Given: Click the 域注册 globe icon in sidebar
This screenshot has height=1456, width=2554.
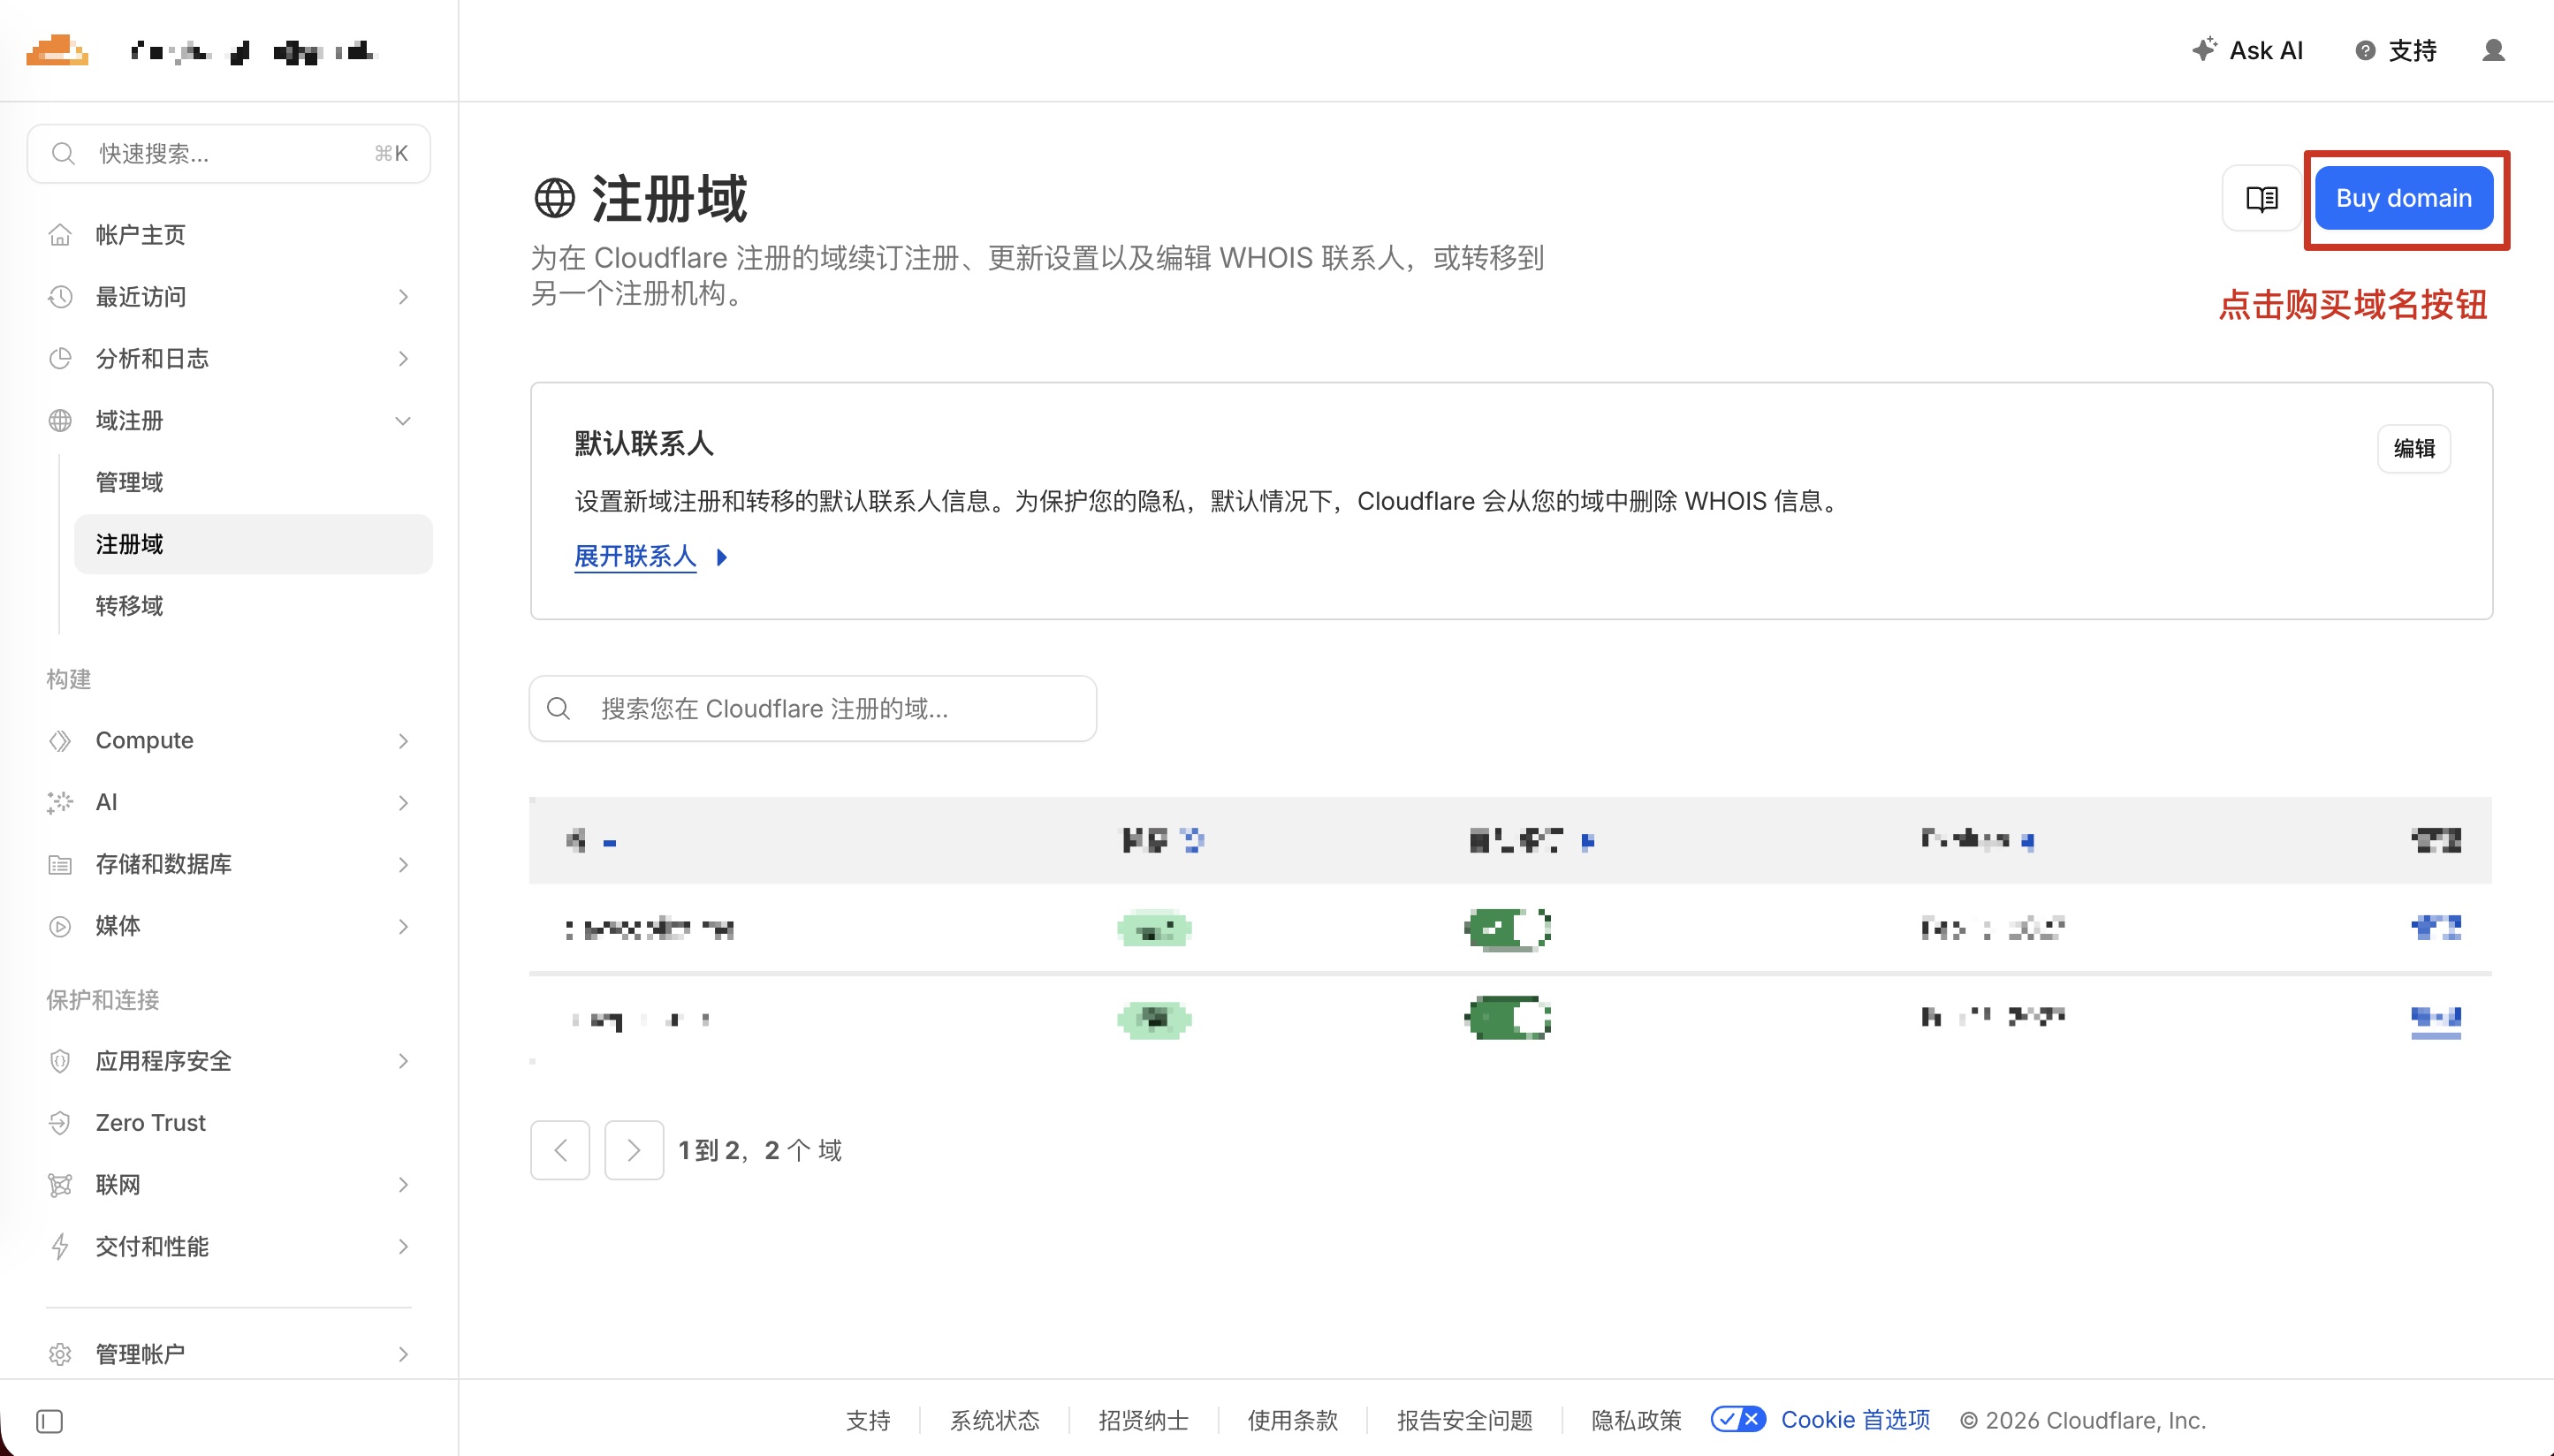Looking at the screenshot, I should click(60, 420).
